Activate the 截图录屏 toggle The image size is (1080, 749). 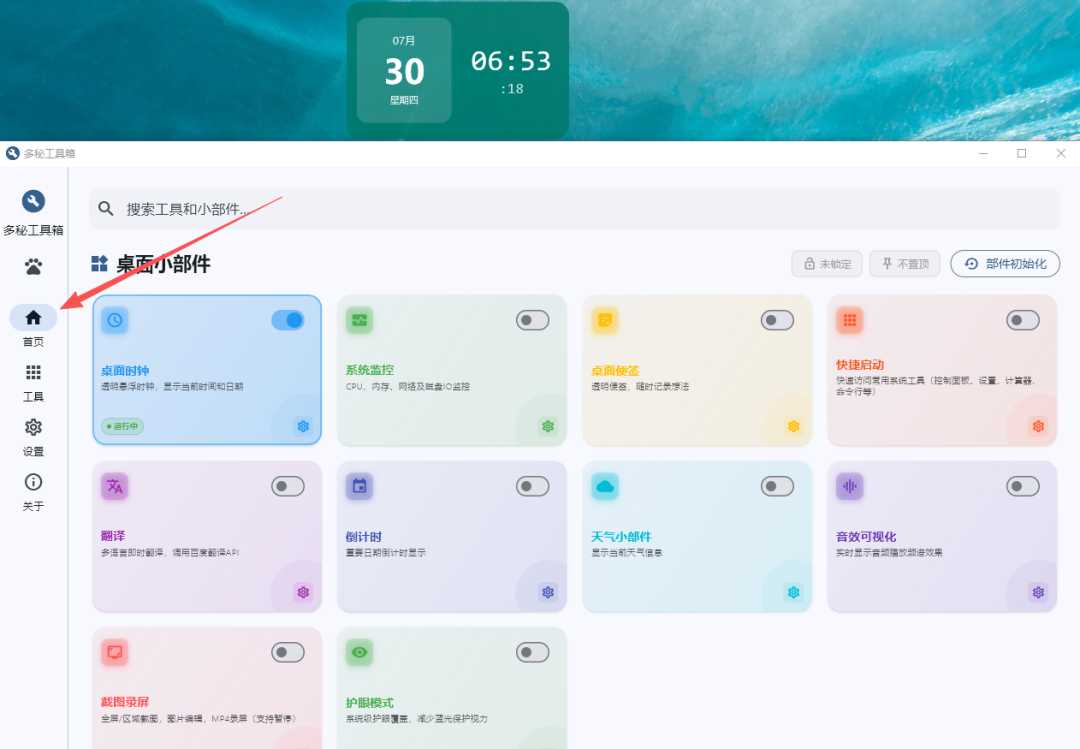288,652
